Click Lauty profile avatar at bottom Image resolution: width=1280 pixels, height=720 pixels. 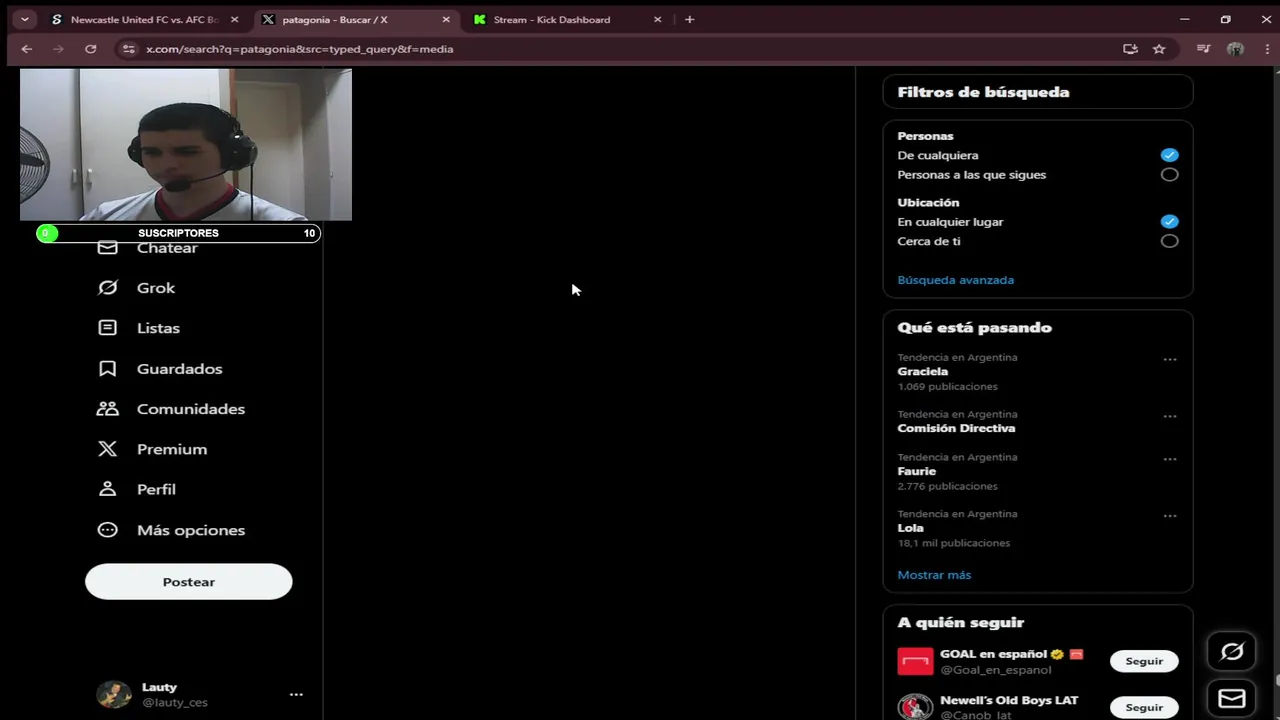[x=114, y=694]
